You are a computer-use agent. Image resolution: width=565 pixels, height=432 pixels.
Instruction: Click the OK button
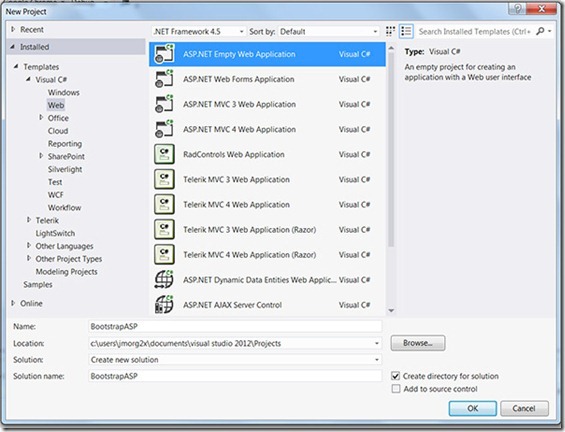(472, 408)
